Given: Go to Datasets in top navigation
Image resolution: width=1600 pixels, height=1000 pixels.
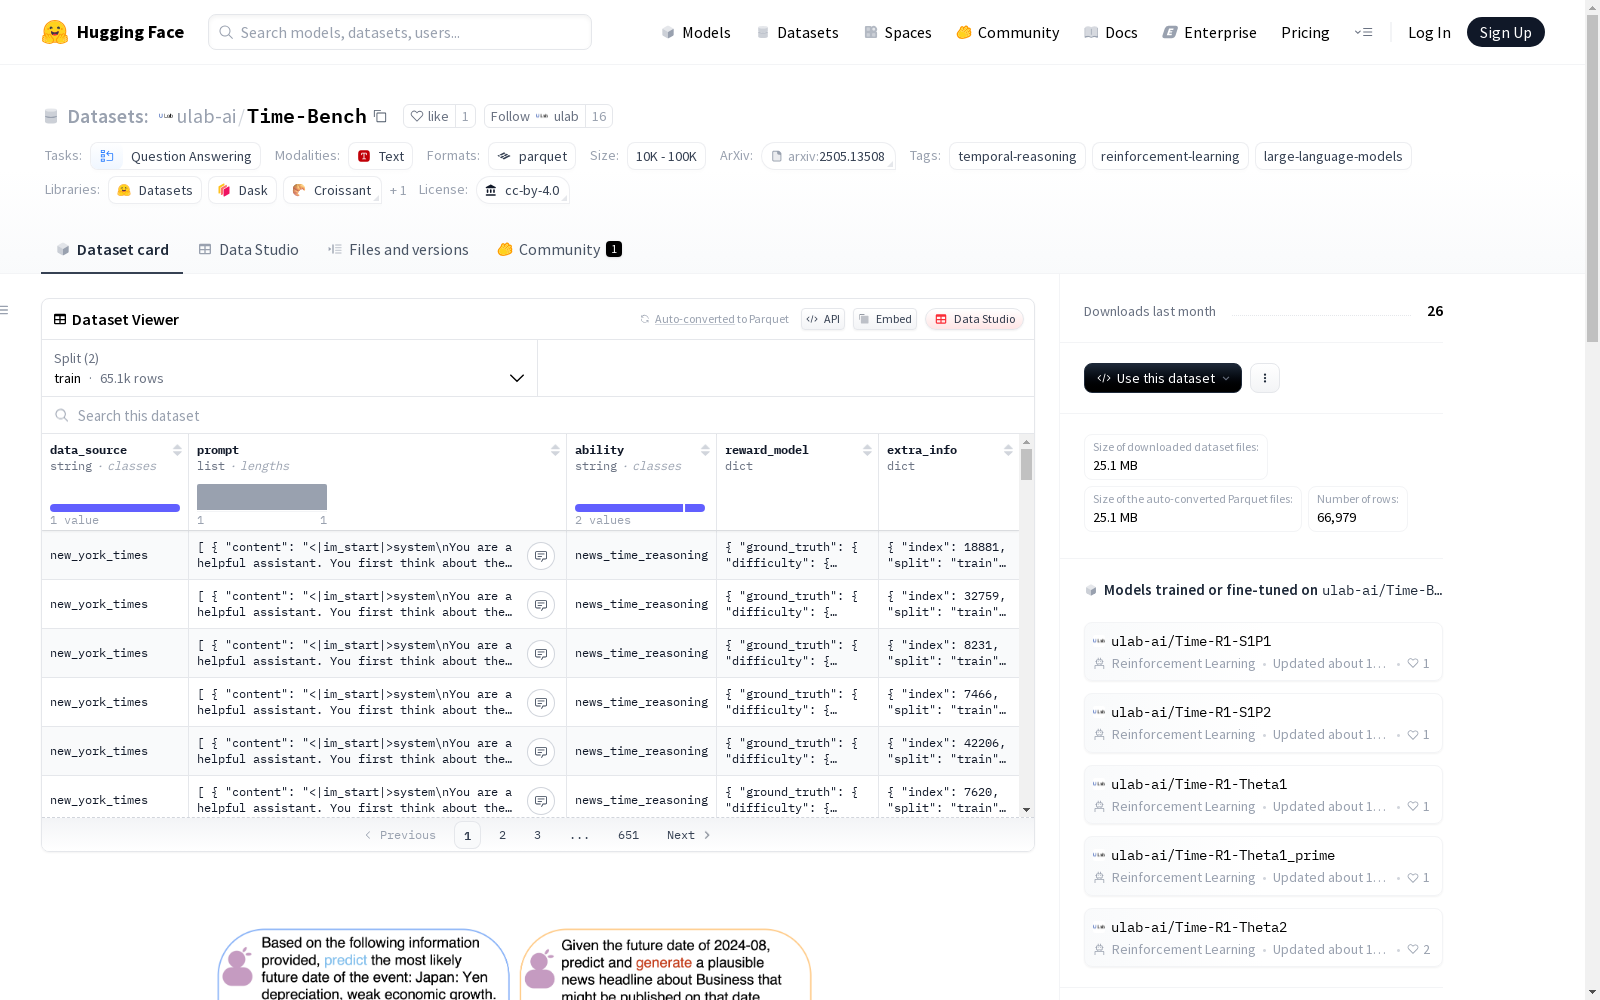Looking at the screenshot, I should click(x=797, y=32).
